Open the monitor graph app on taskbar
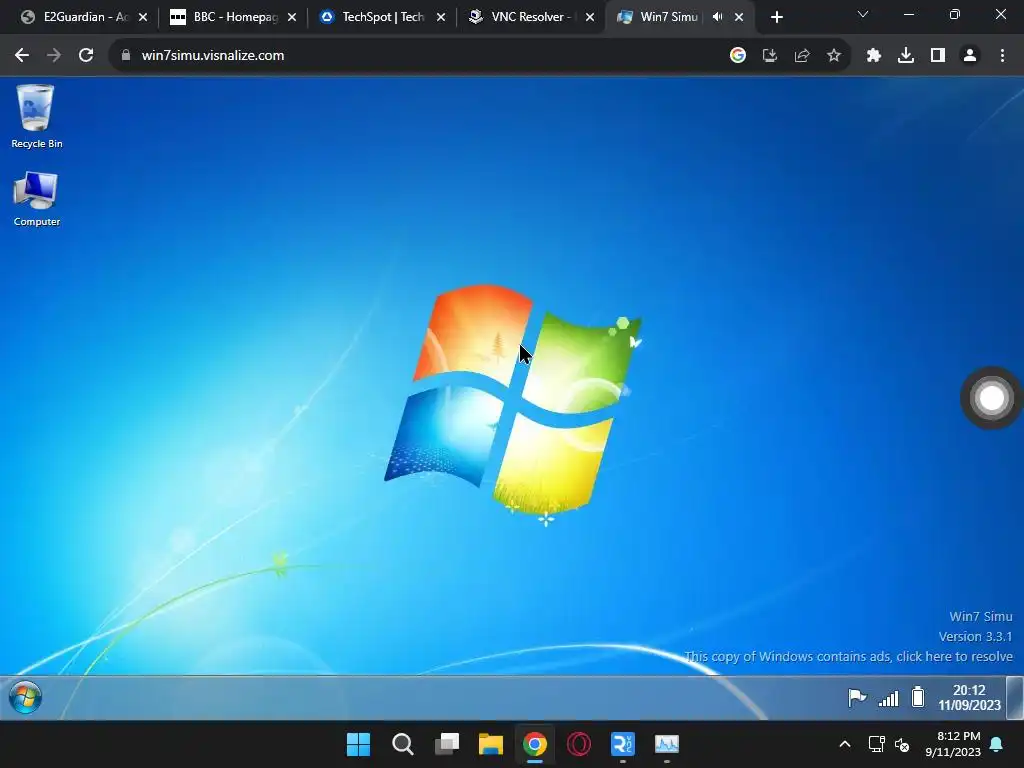 667,744
